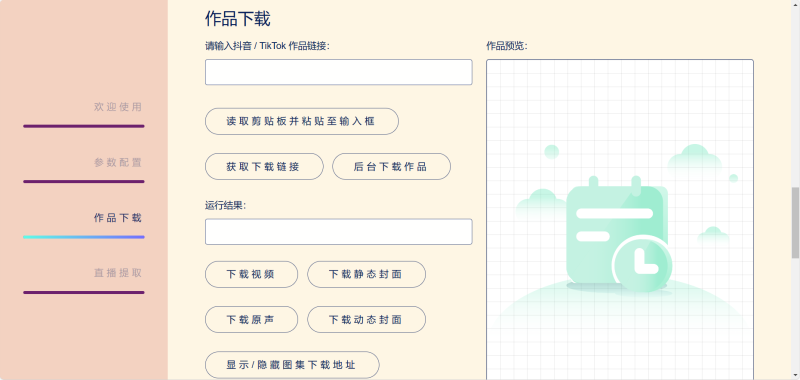Click 读取剪贴板并粘贴至输入框 button
This screenshot has width=800, height=380.
click(302, 121)
